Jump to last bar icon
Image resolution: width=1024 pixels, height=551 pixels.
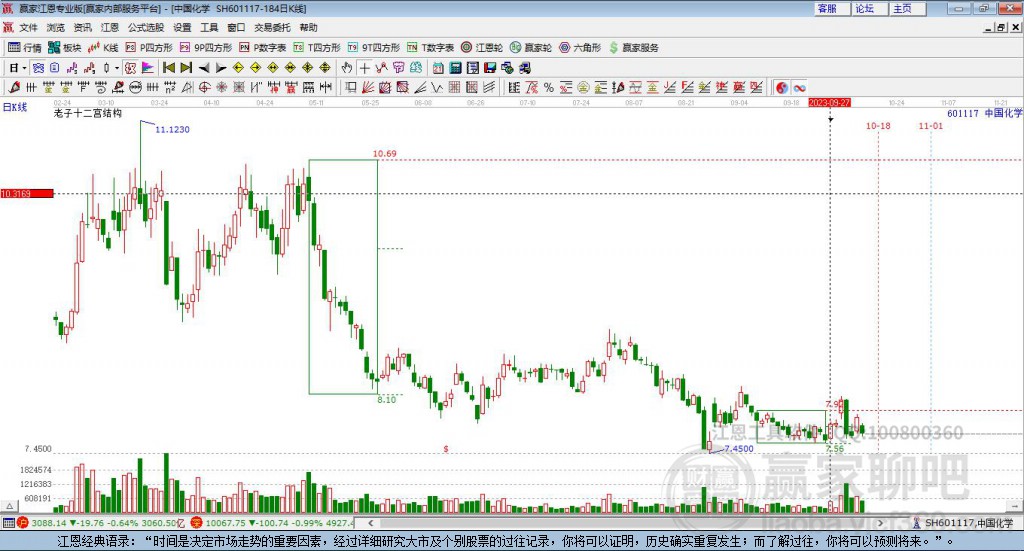point(186,68)
